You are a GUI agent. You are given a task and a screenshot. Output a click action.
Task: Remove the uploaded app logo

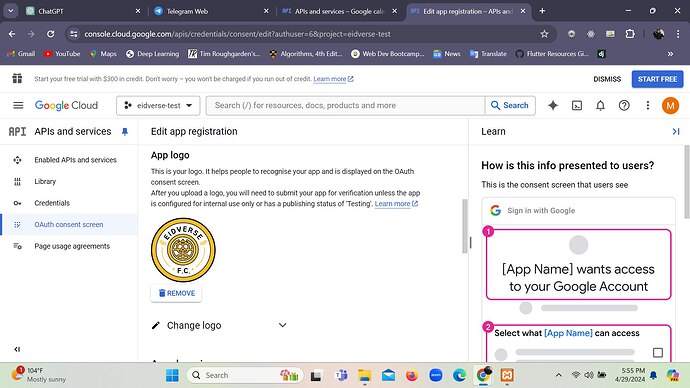pyautogui.click(x=176, y=293)
